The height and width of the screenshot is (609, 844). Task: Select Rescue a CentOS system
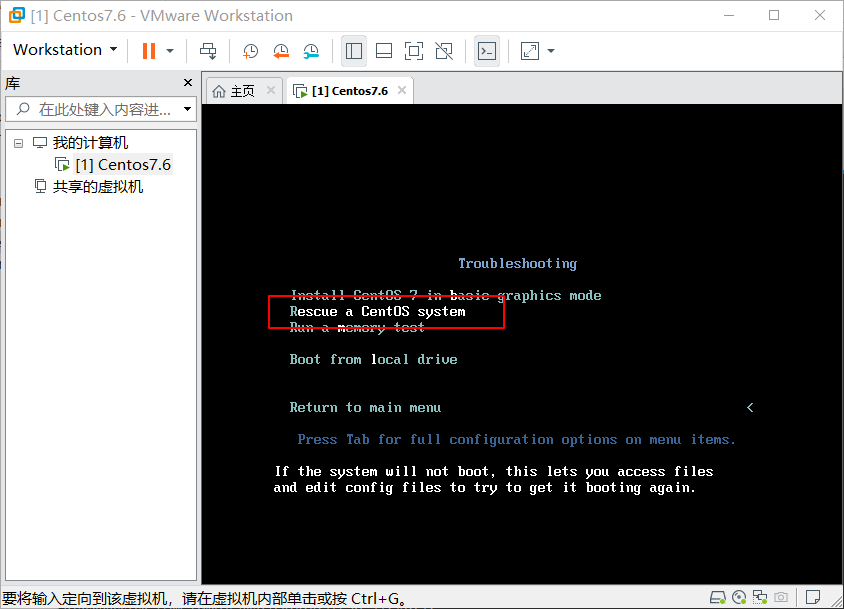pyautogui.click(x=377, y=311)
